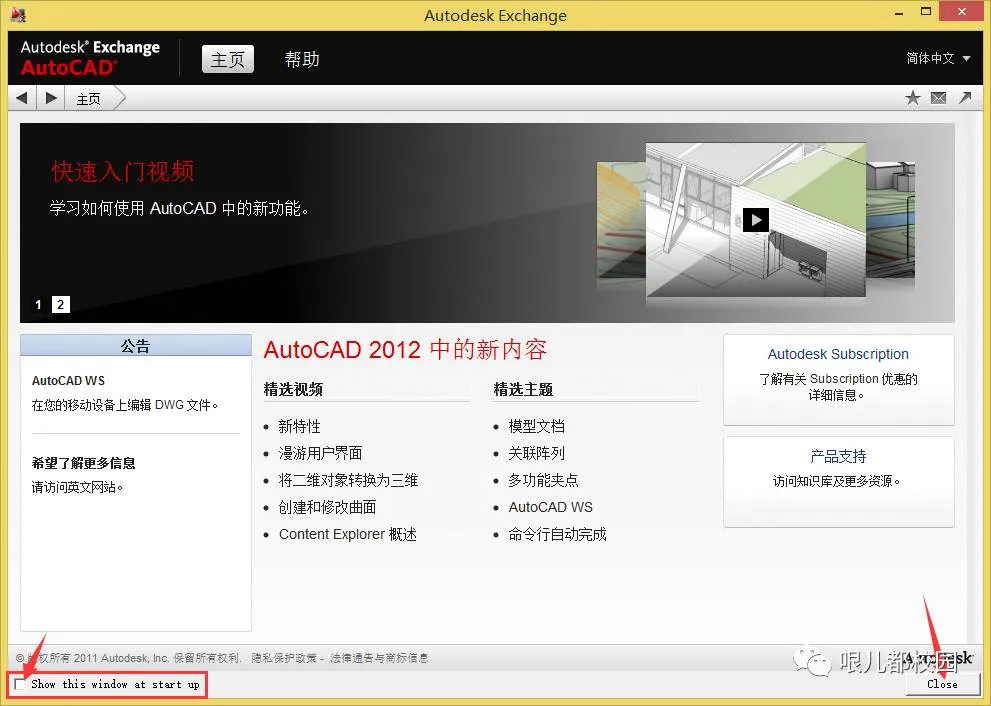Open the 简体中文 language dropdown

[x=938, y=58]
